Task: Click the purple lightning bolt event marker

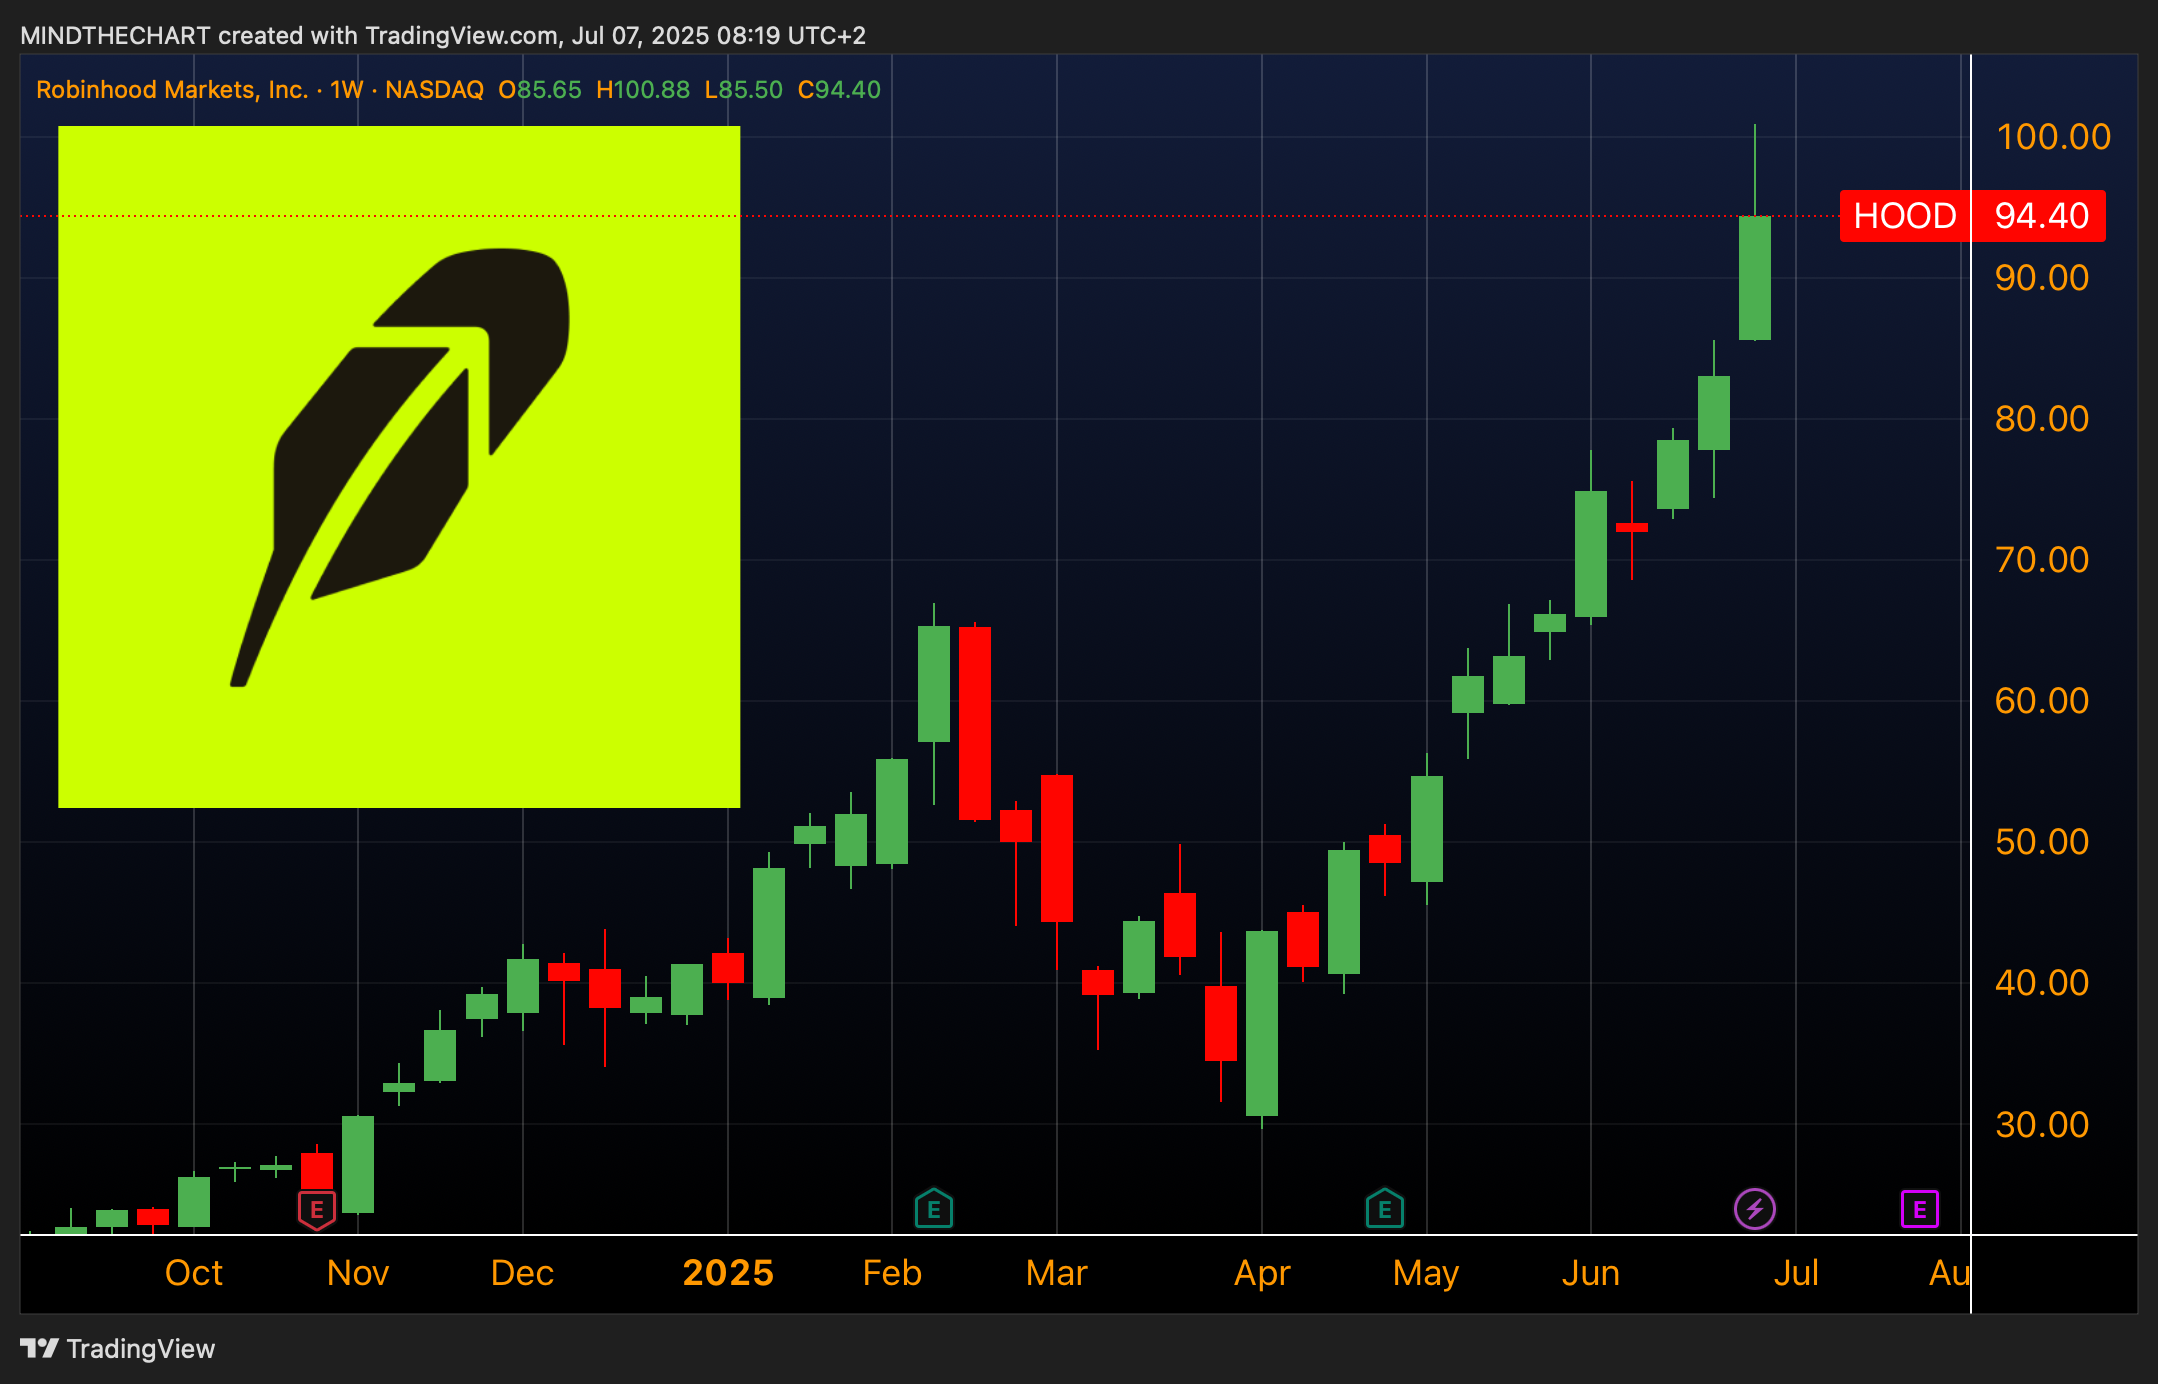Action: point(1755,1209)
